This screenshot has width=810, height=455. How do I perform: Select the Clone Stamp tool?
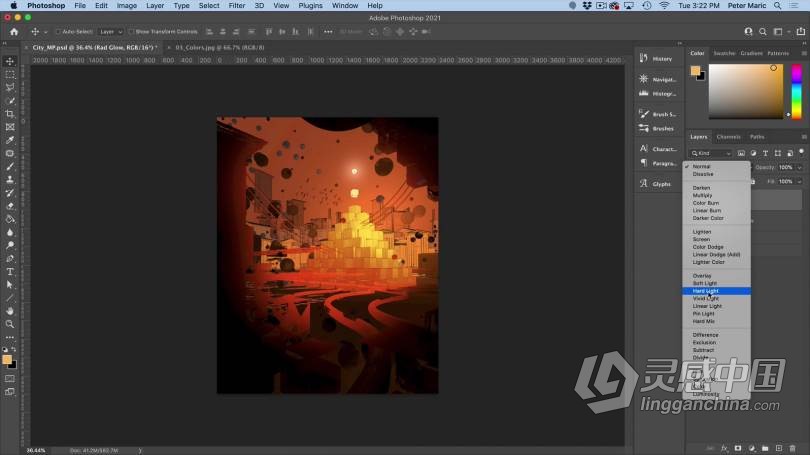click(x=10, y=180)
